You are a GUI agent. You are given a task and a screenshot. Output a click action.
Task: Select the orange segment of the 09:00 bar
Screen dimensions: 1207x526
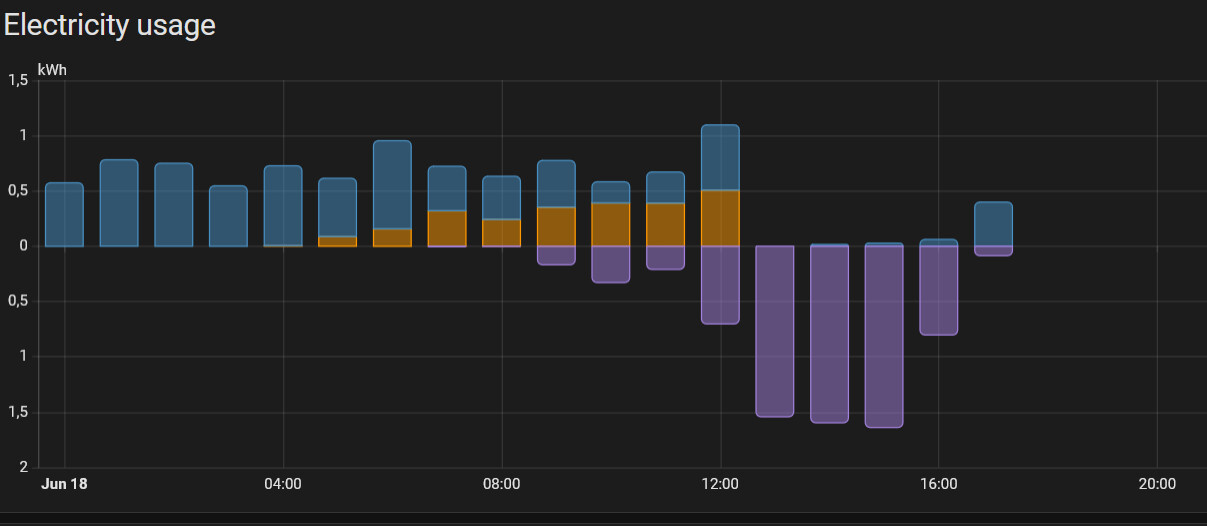tap(556, 226)
